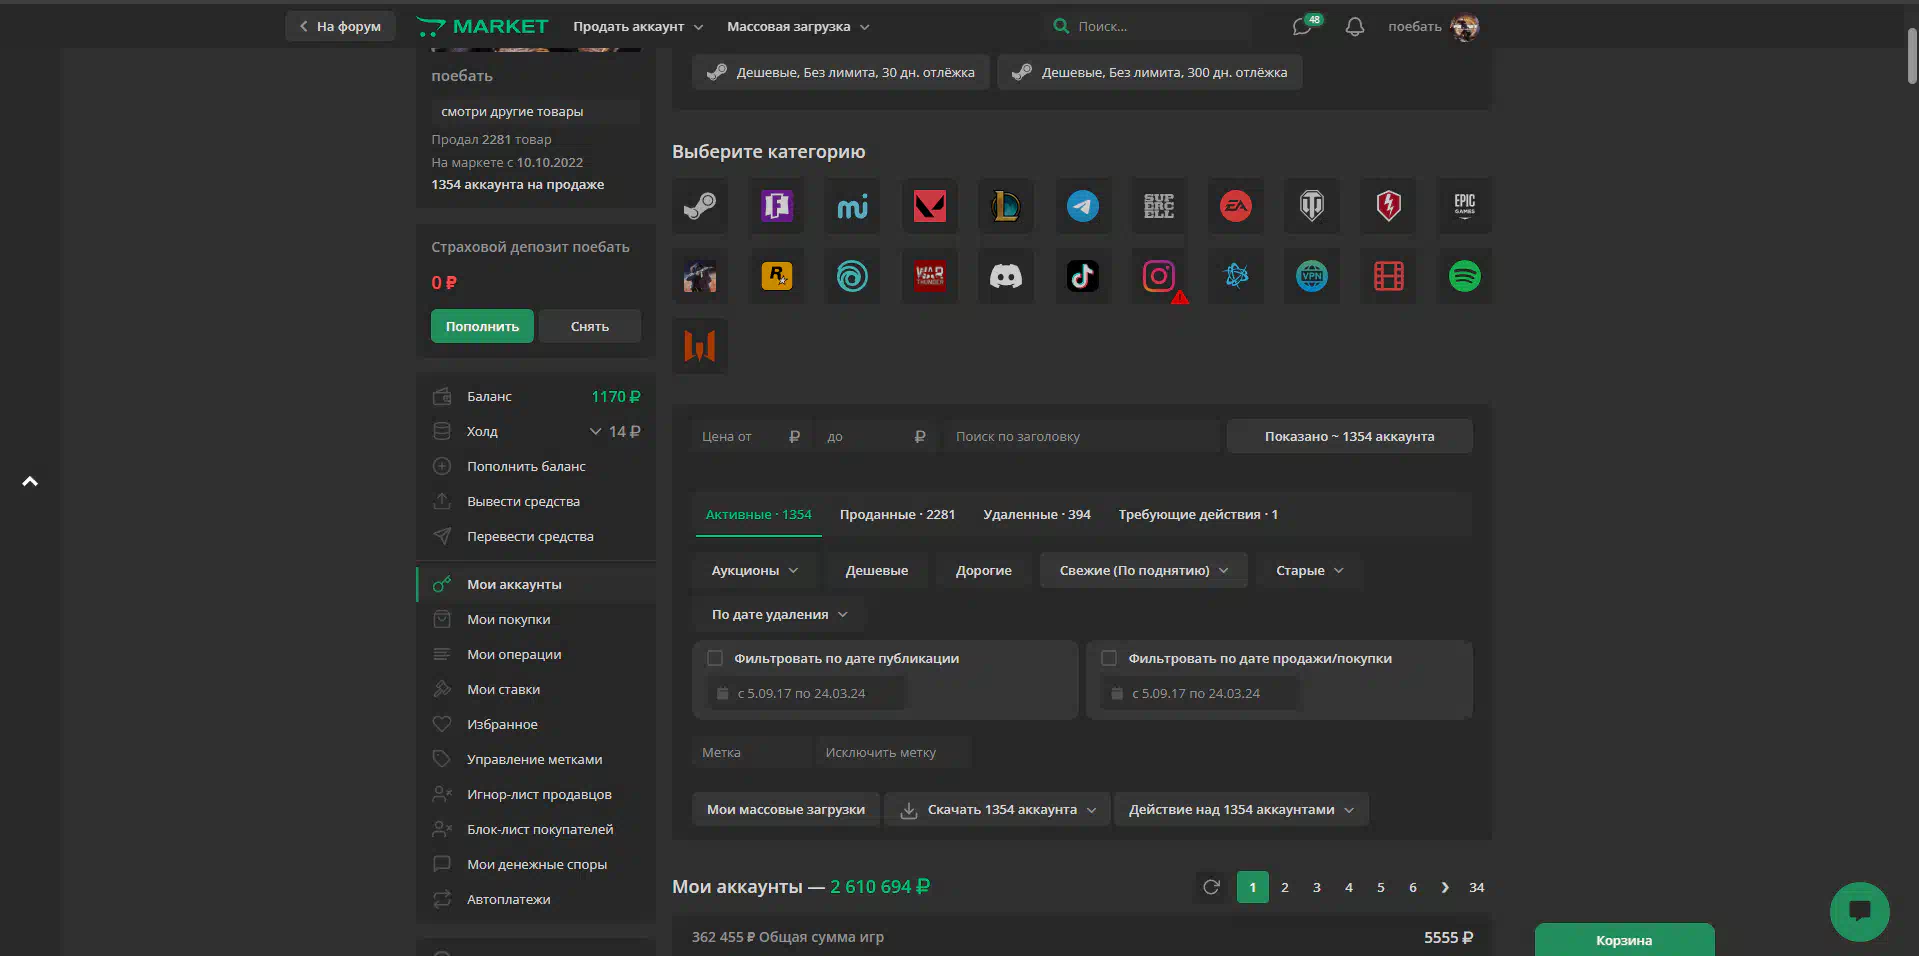Image resolution: width=1919 pixels, height=956 pixels.
Task: Open По дате удаления dropdown
Action: (x=779, y=614)
